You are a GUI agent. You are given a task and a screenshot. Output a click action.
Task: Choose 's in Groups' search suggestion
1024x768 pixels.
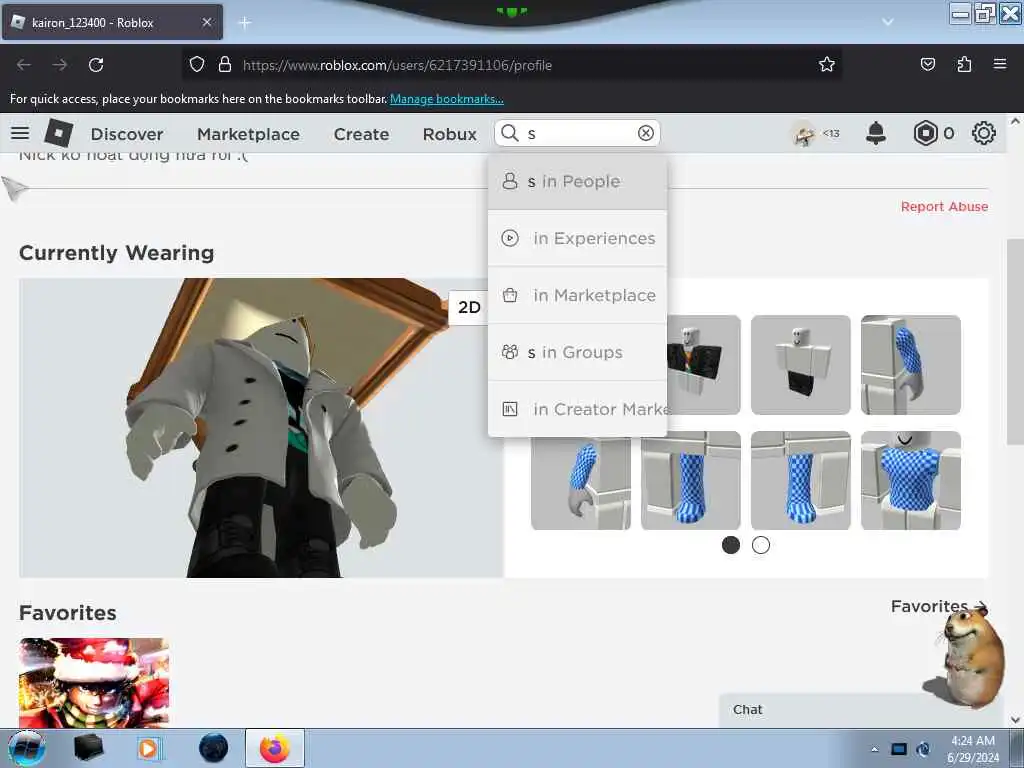[x=577, y=352]
